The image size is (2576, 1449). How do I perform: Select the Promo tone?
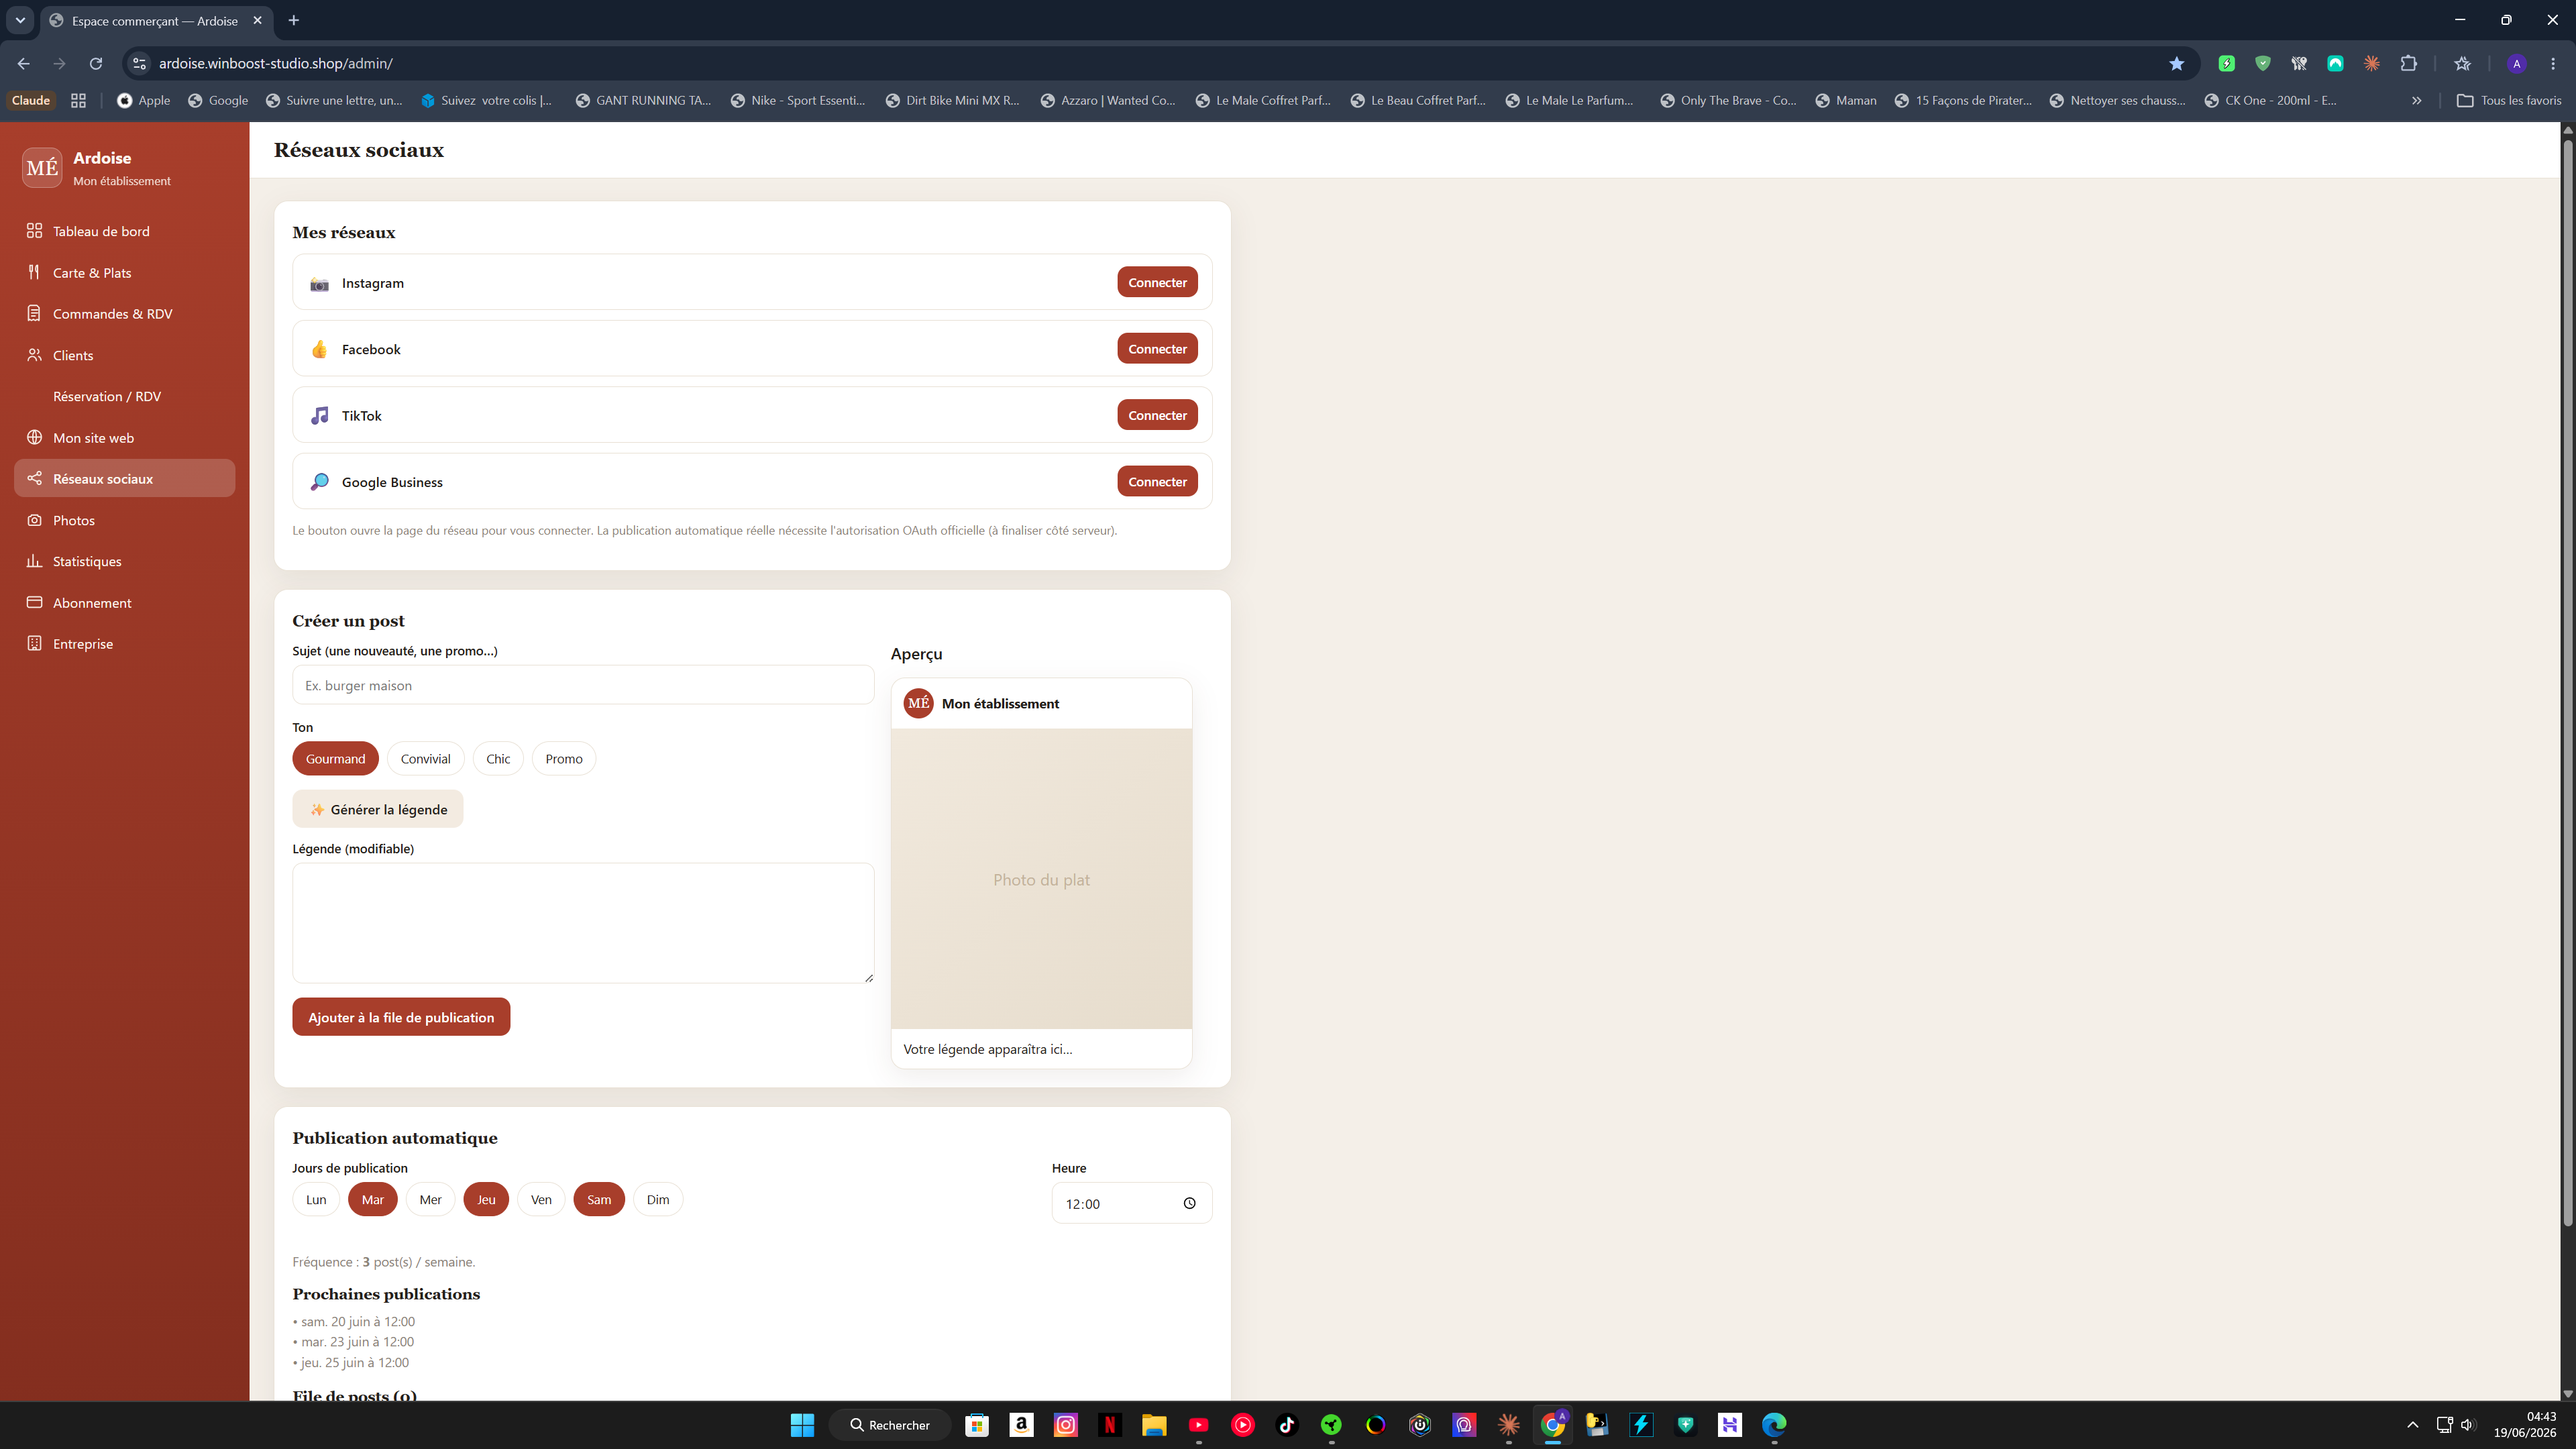click(564, 758)
